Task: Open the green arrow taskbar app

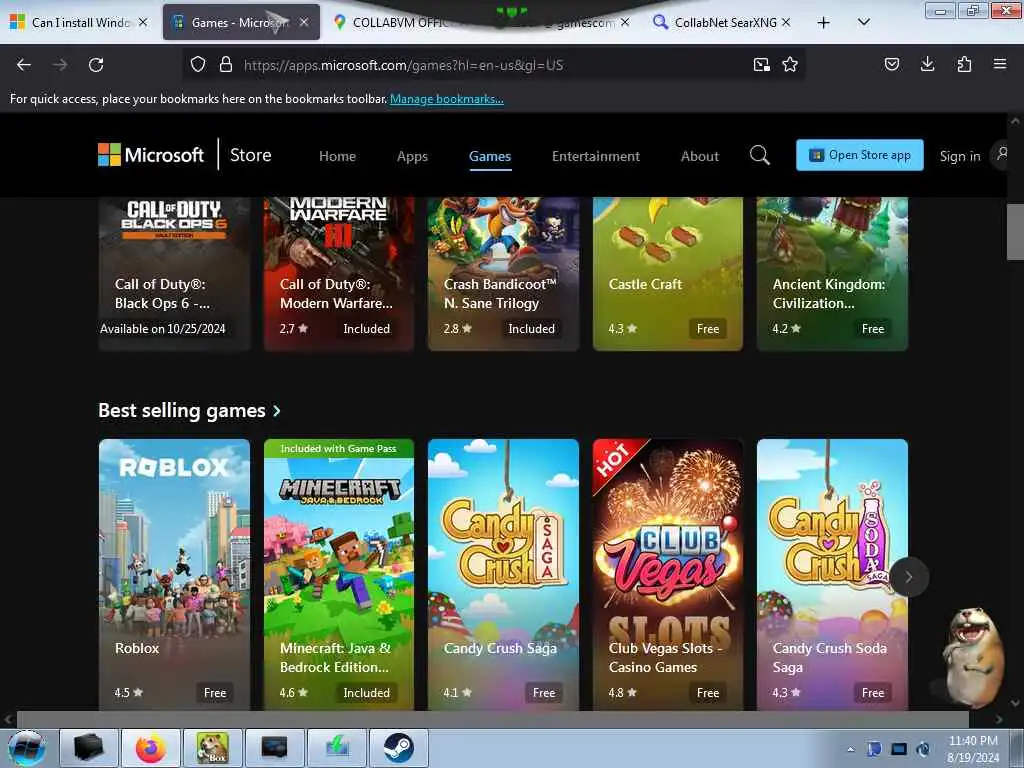Action: pos(337,748)
